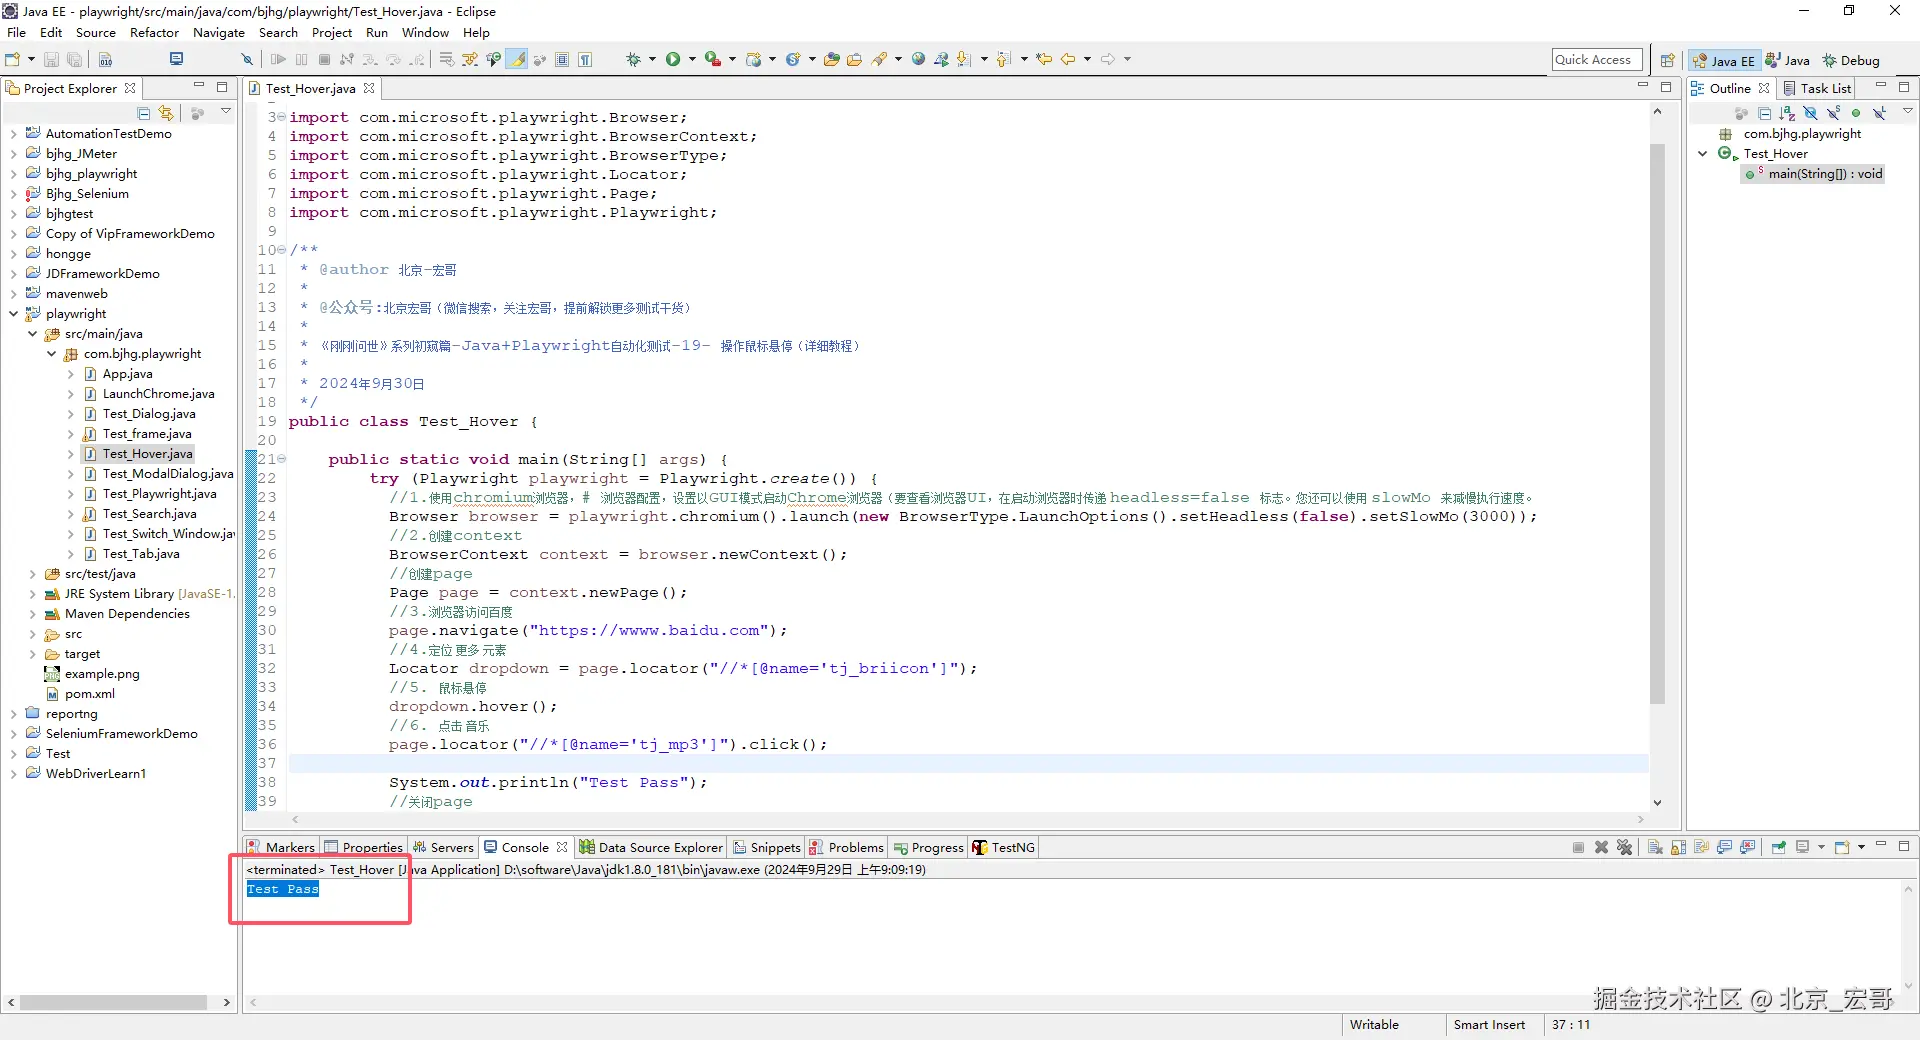Toggle Mark Occurrences highlighter in toolbar

(517, 60)
